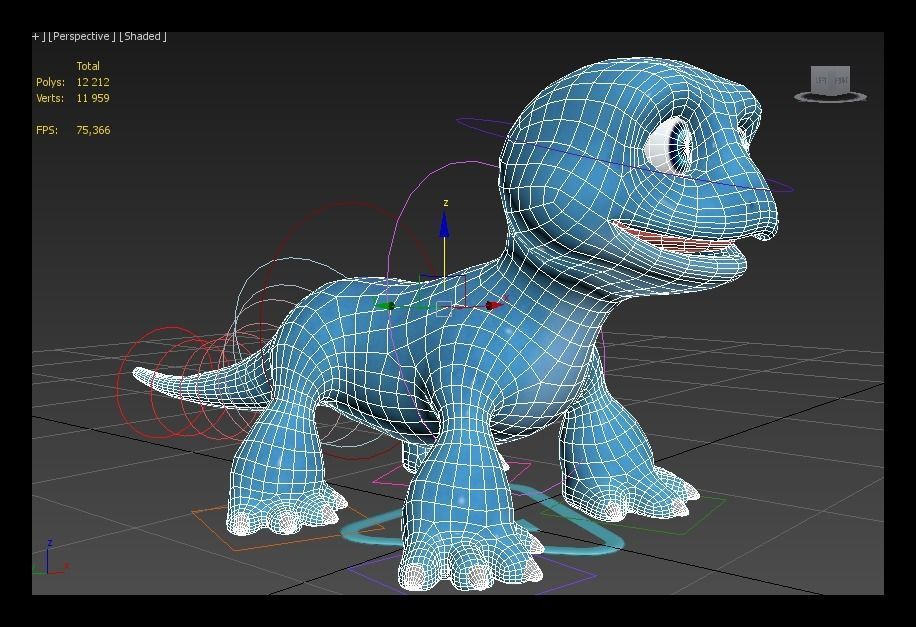The width and height of the screenshot is (916, 627).
Task: Grab the blue Z-axis arrow of move gizmo
Action: pyautogui.click(x=445, y=225)
